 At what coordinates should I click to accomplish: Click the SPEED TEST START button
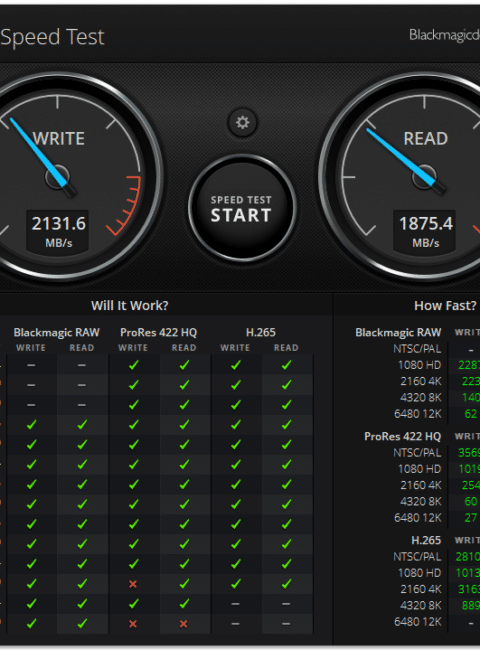(242, 208)
